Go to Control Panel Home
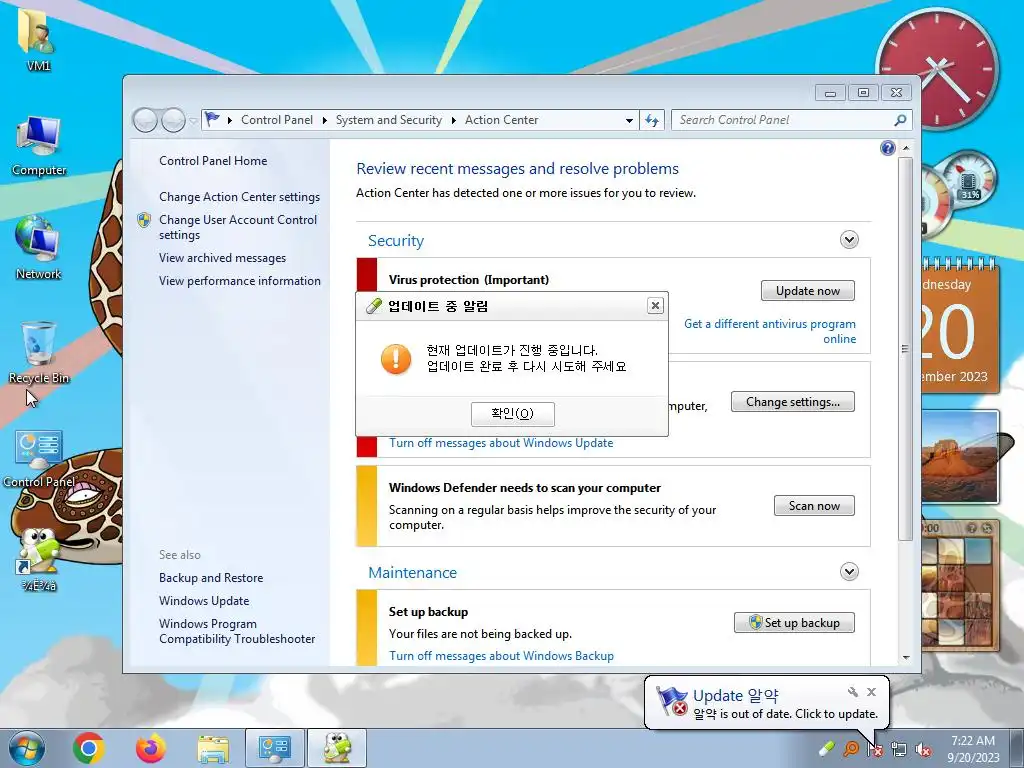Image resolution: width=1024 pixels, height=768 pixels. (x=213, y=161)
